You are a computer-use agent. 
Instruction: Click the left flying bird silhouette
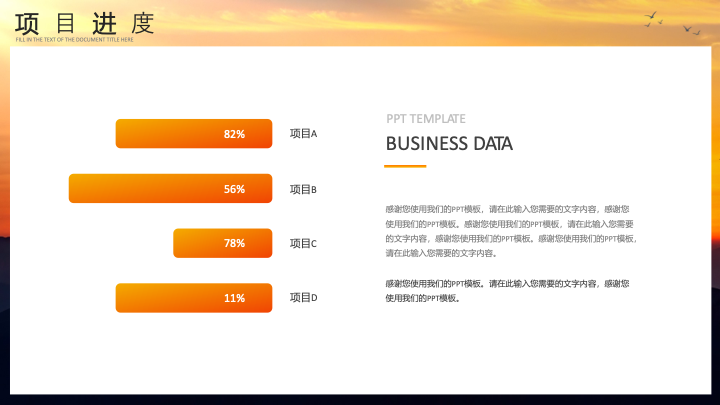(x=653, y=17)
